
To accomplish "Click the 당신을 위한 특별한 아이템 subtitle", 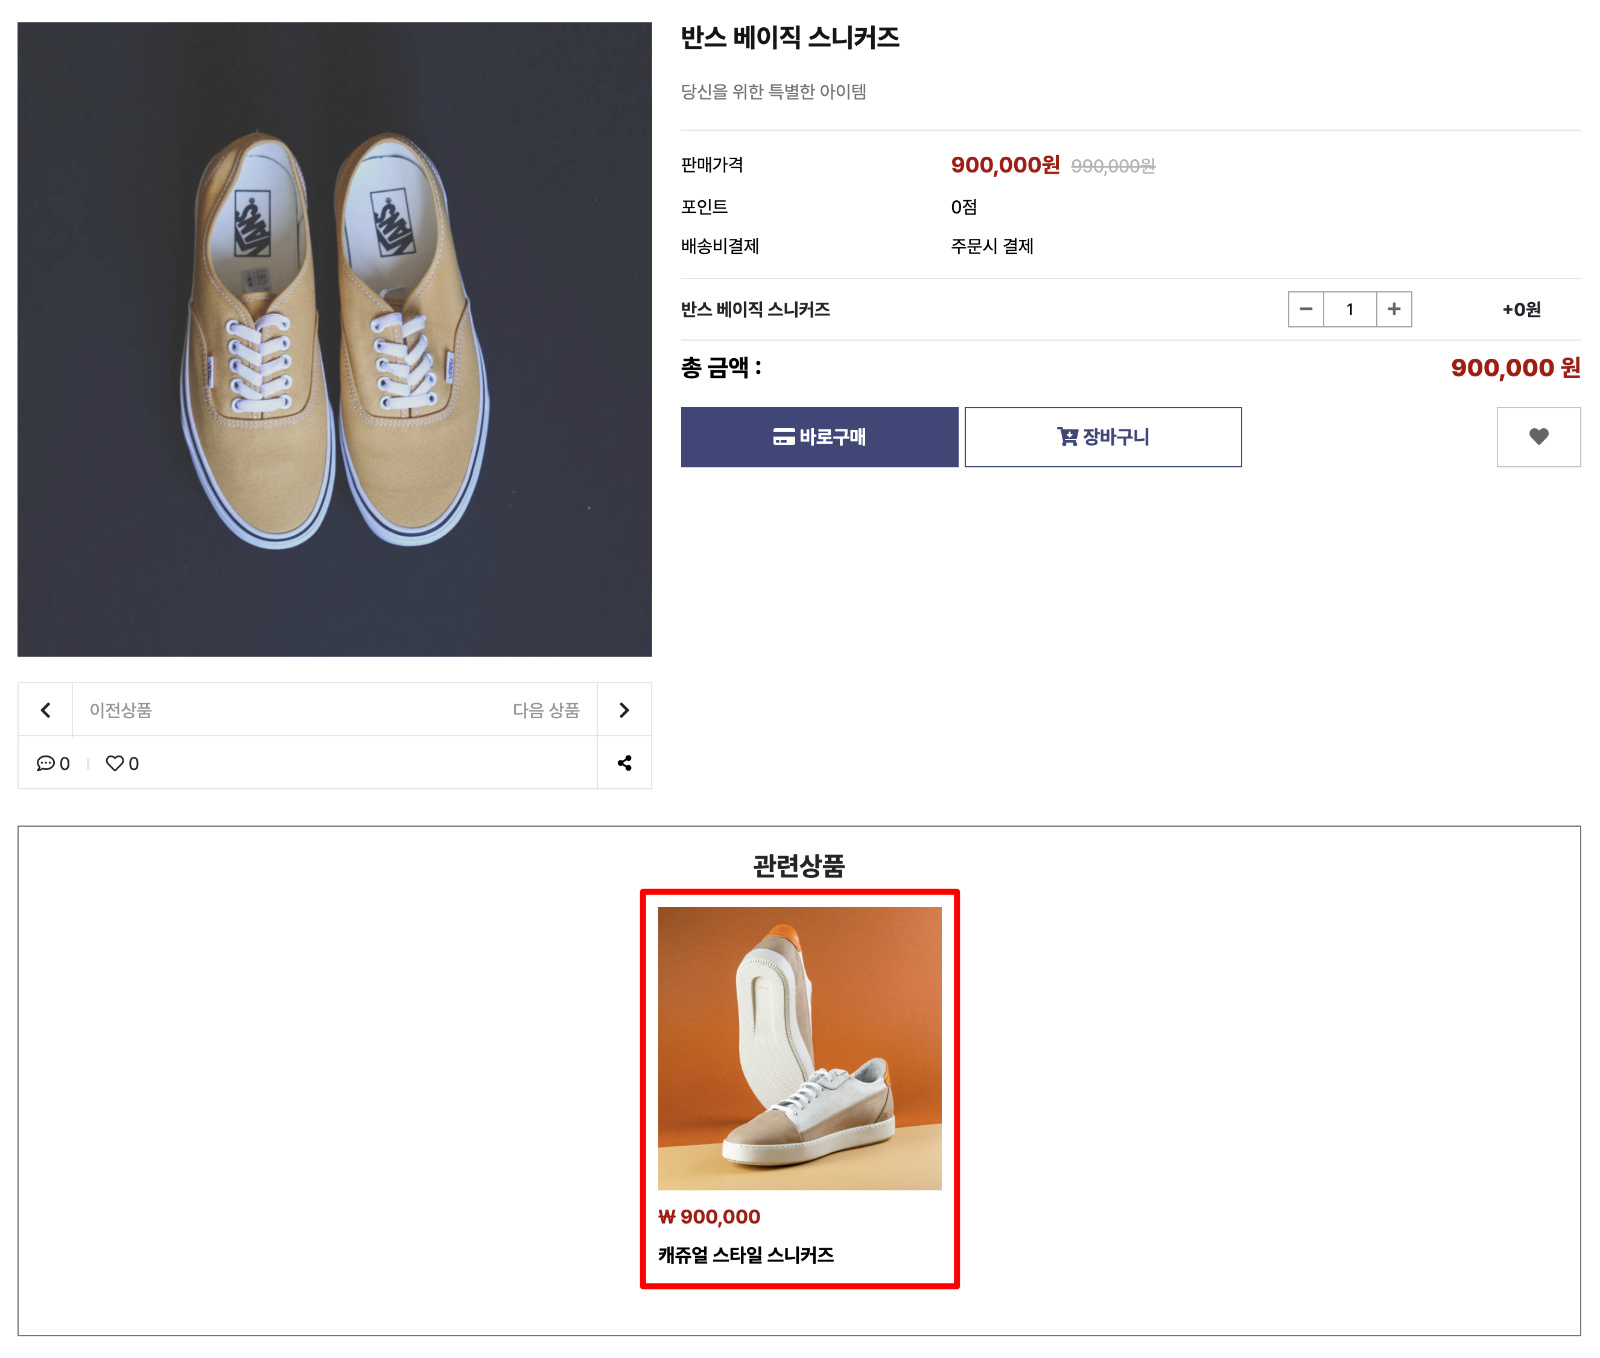I will coord(774,92).
